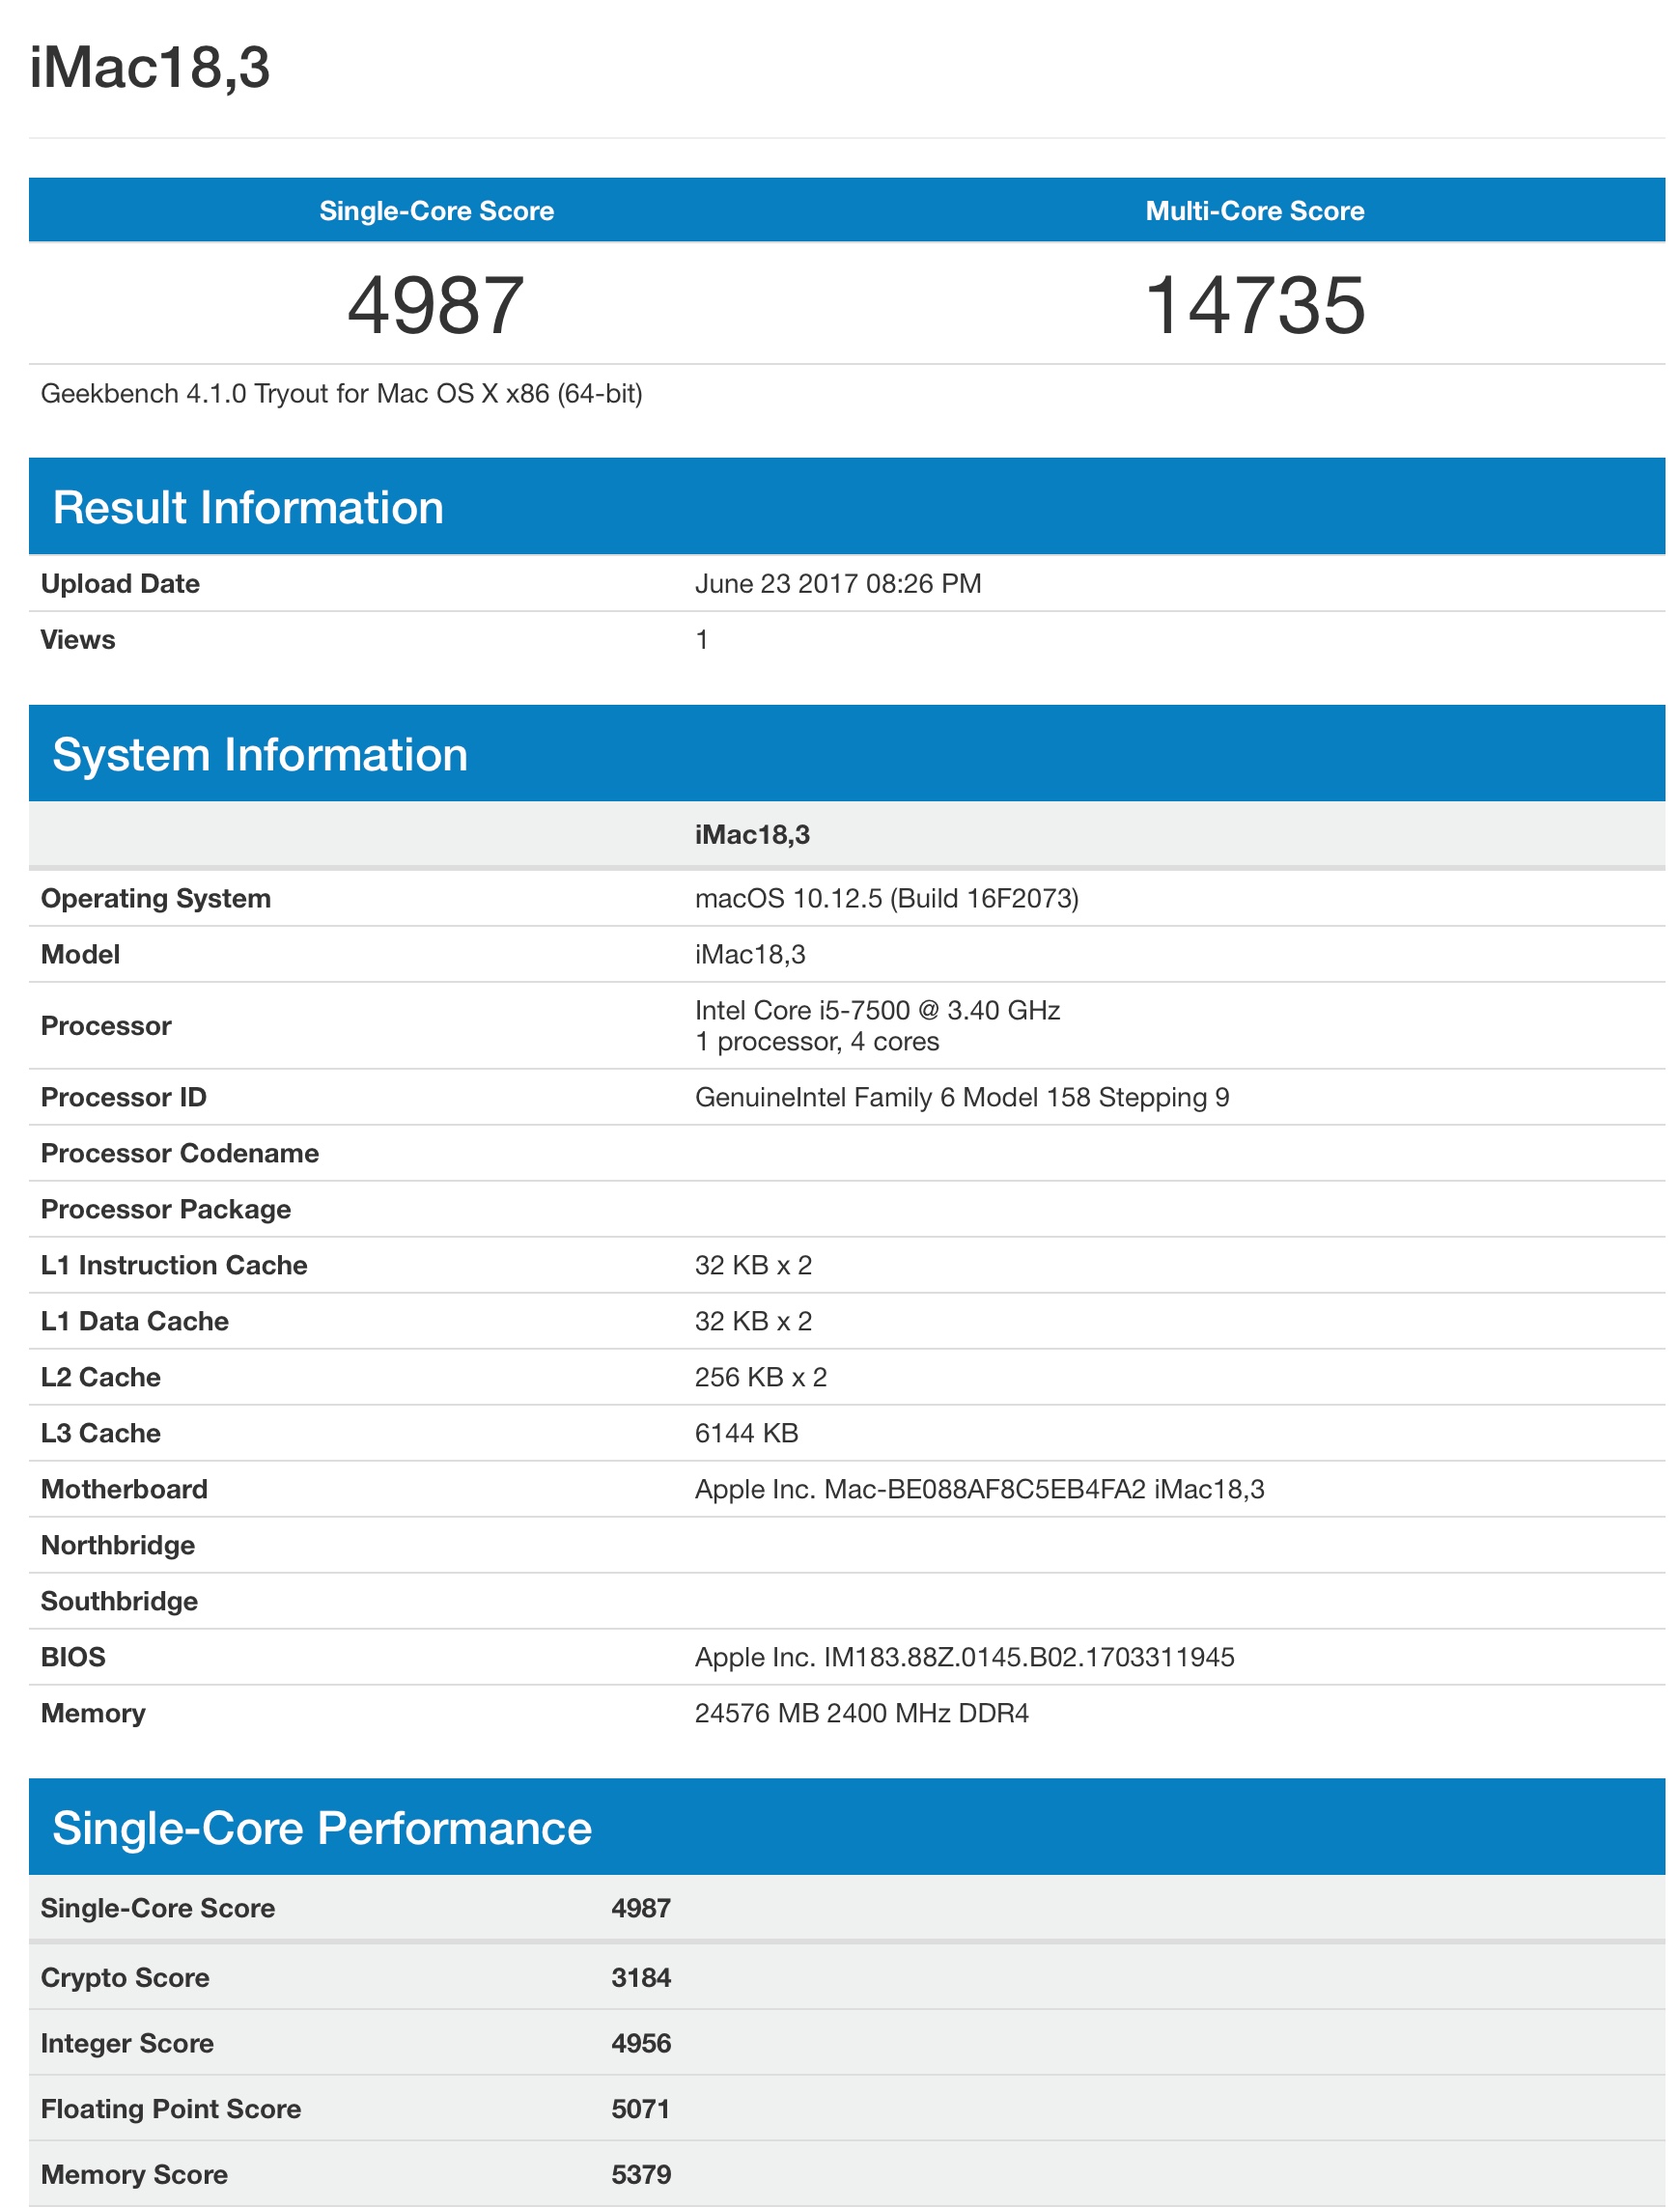The height and width of the screenshot is (2207, 1680).
Task: Click the Model row label
Action: [80, 954]
